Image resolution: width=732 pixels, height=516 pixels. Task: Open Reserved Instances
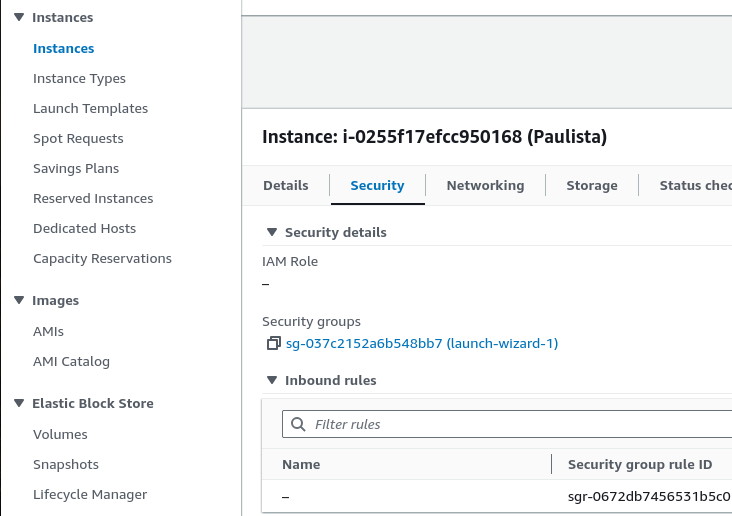[x=93, y=198]
